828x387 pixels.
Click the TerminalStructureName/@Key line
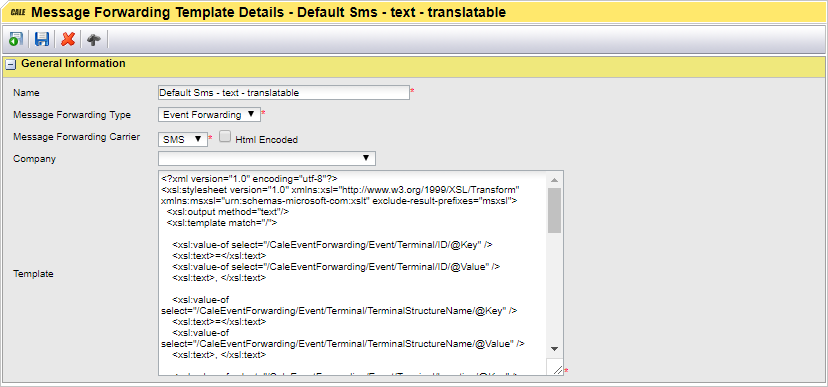point(339,311)
